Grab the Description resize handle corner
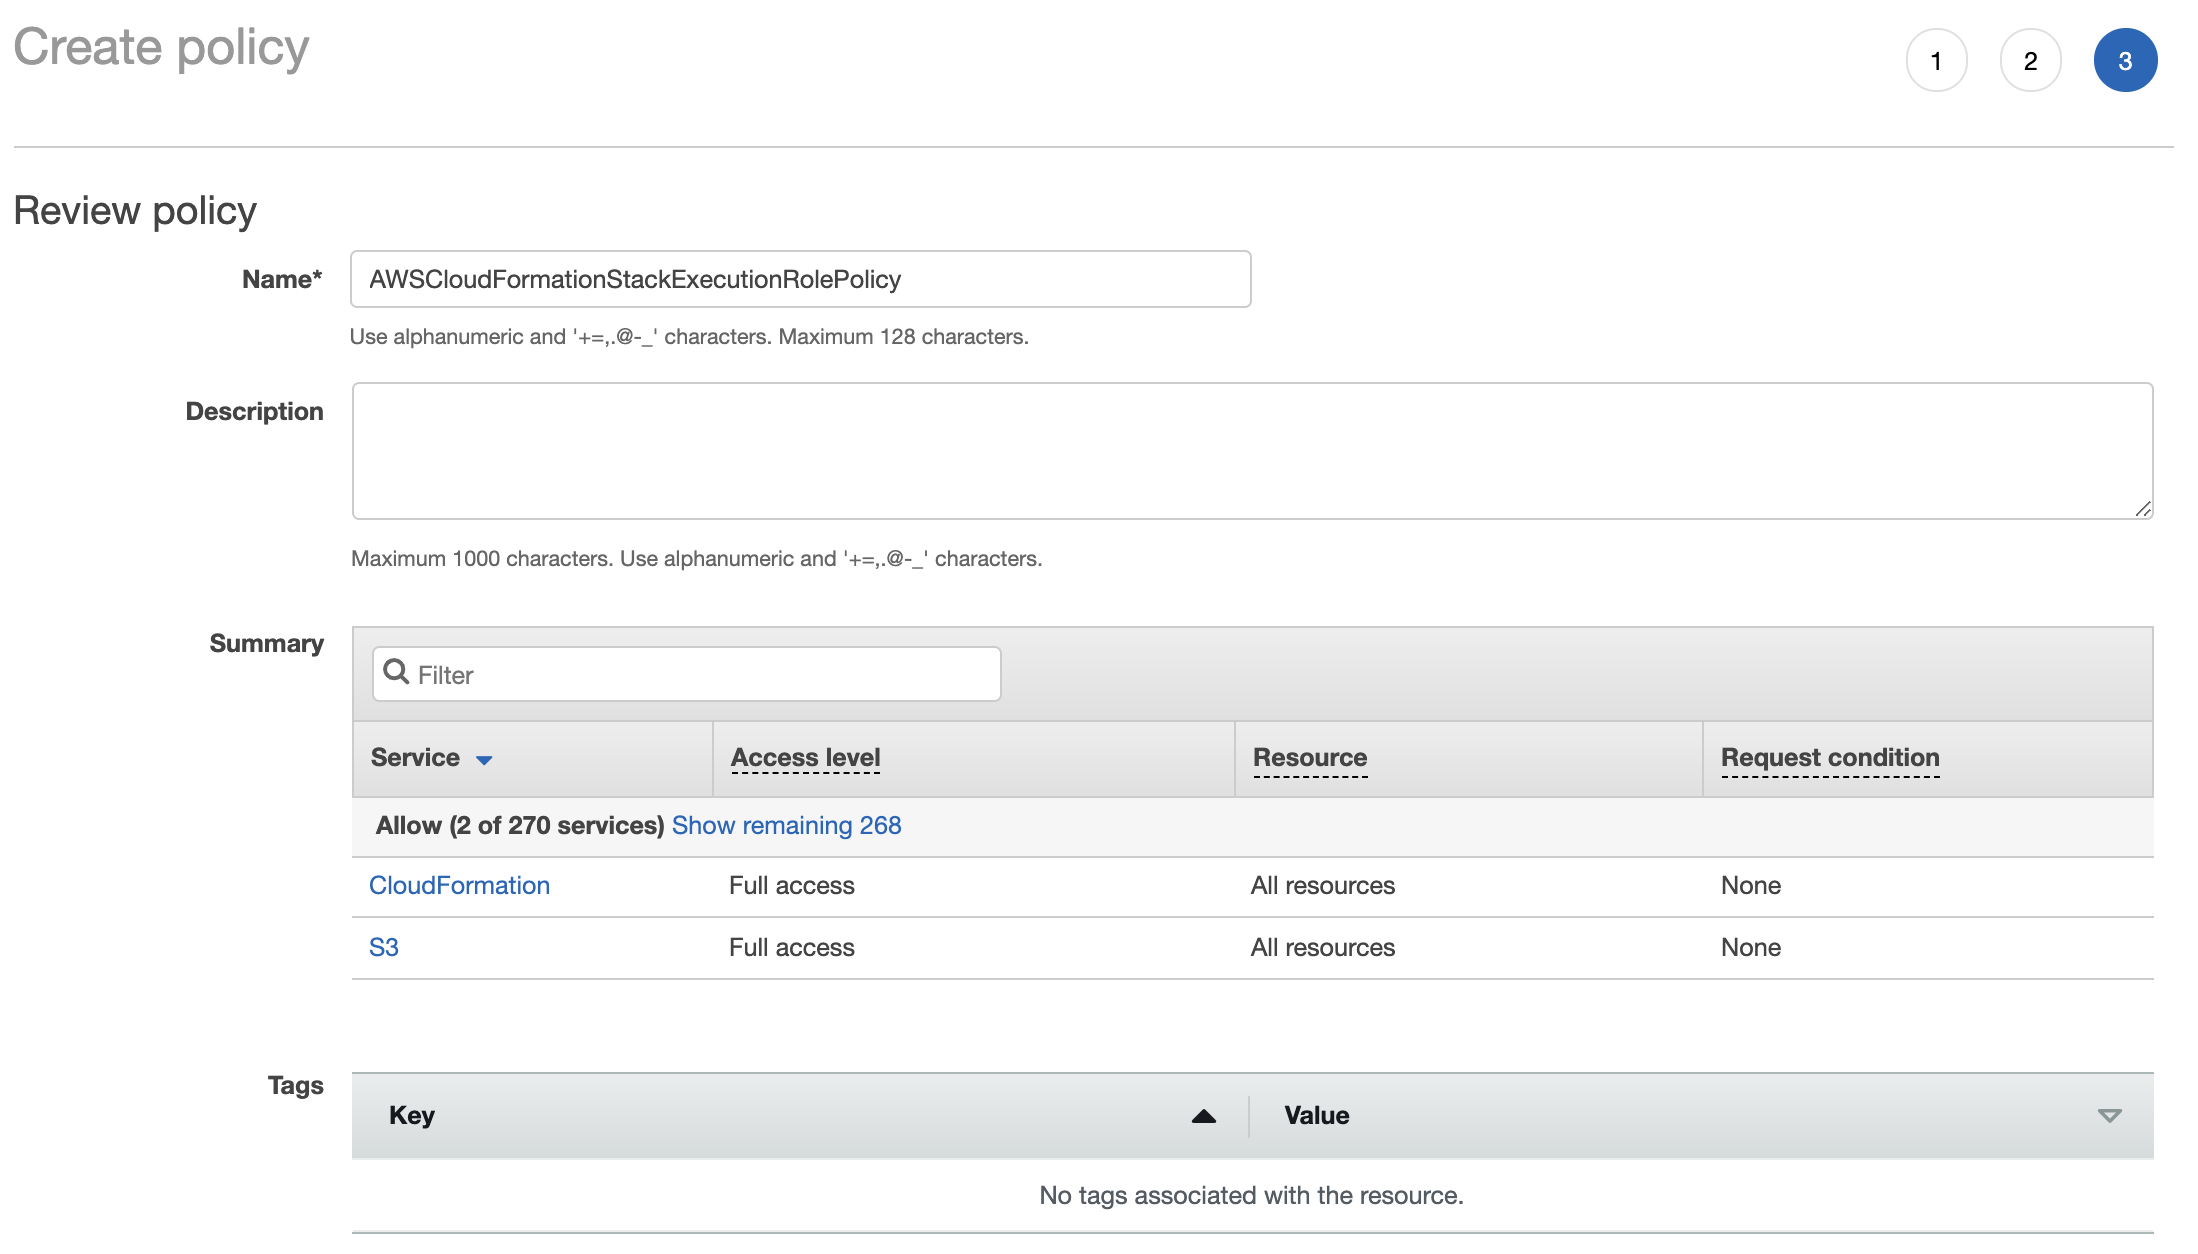The height and width of the screenshot is (1254, 2198). [2142, 509]
